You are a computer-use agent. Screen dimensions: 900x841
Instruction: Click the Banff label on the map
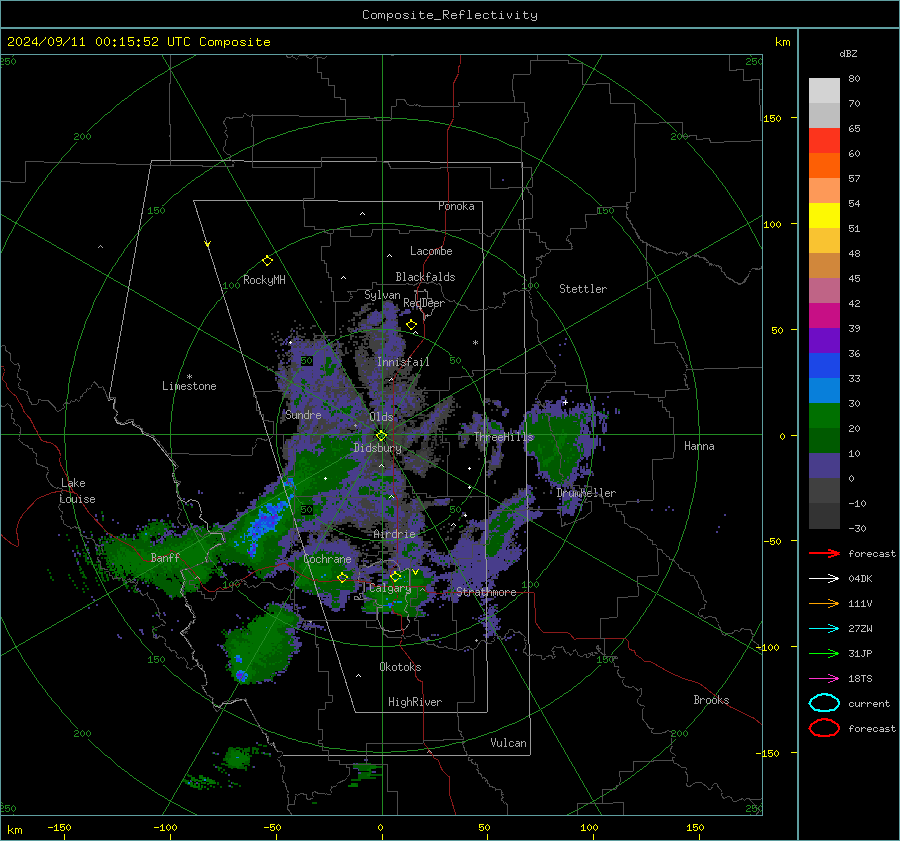point(165,557)
